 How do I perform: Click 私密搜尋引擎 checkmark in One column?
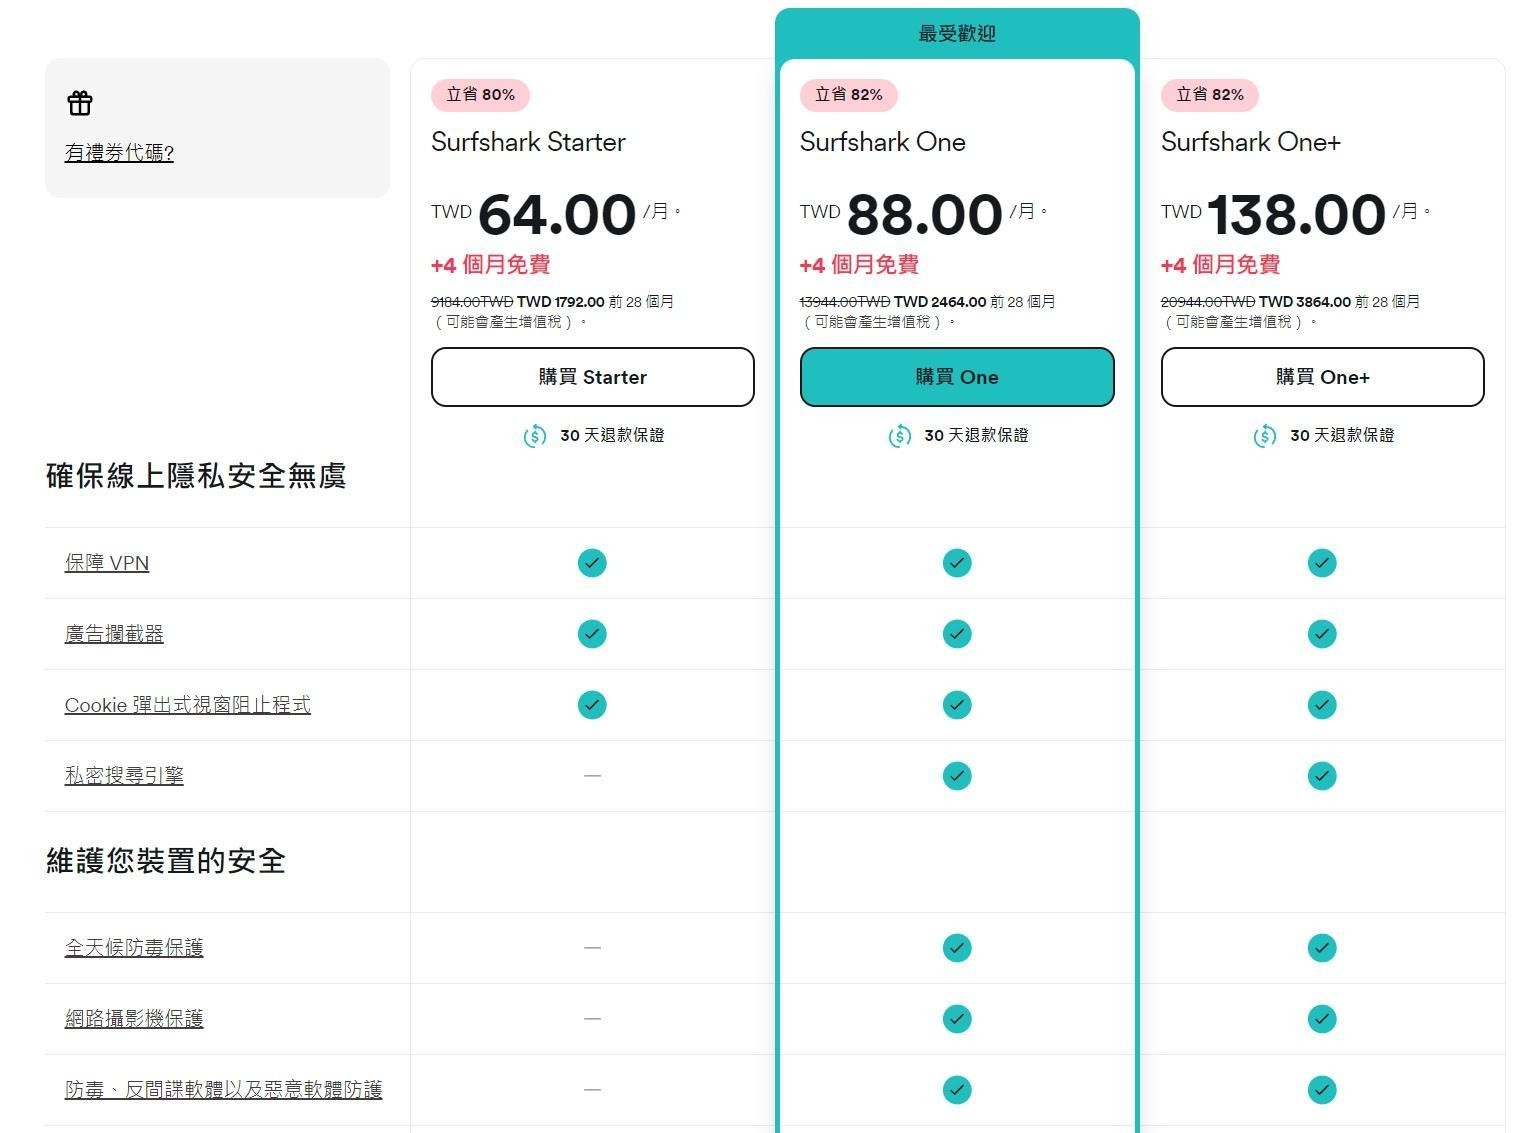(957, 776)
